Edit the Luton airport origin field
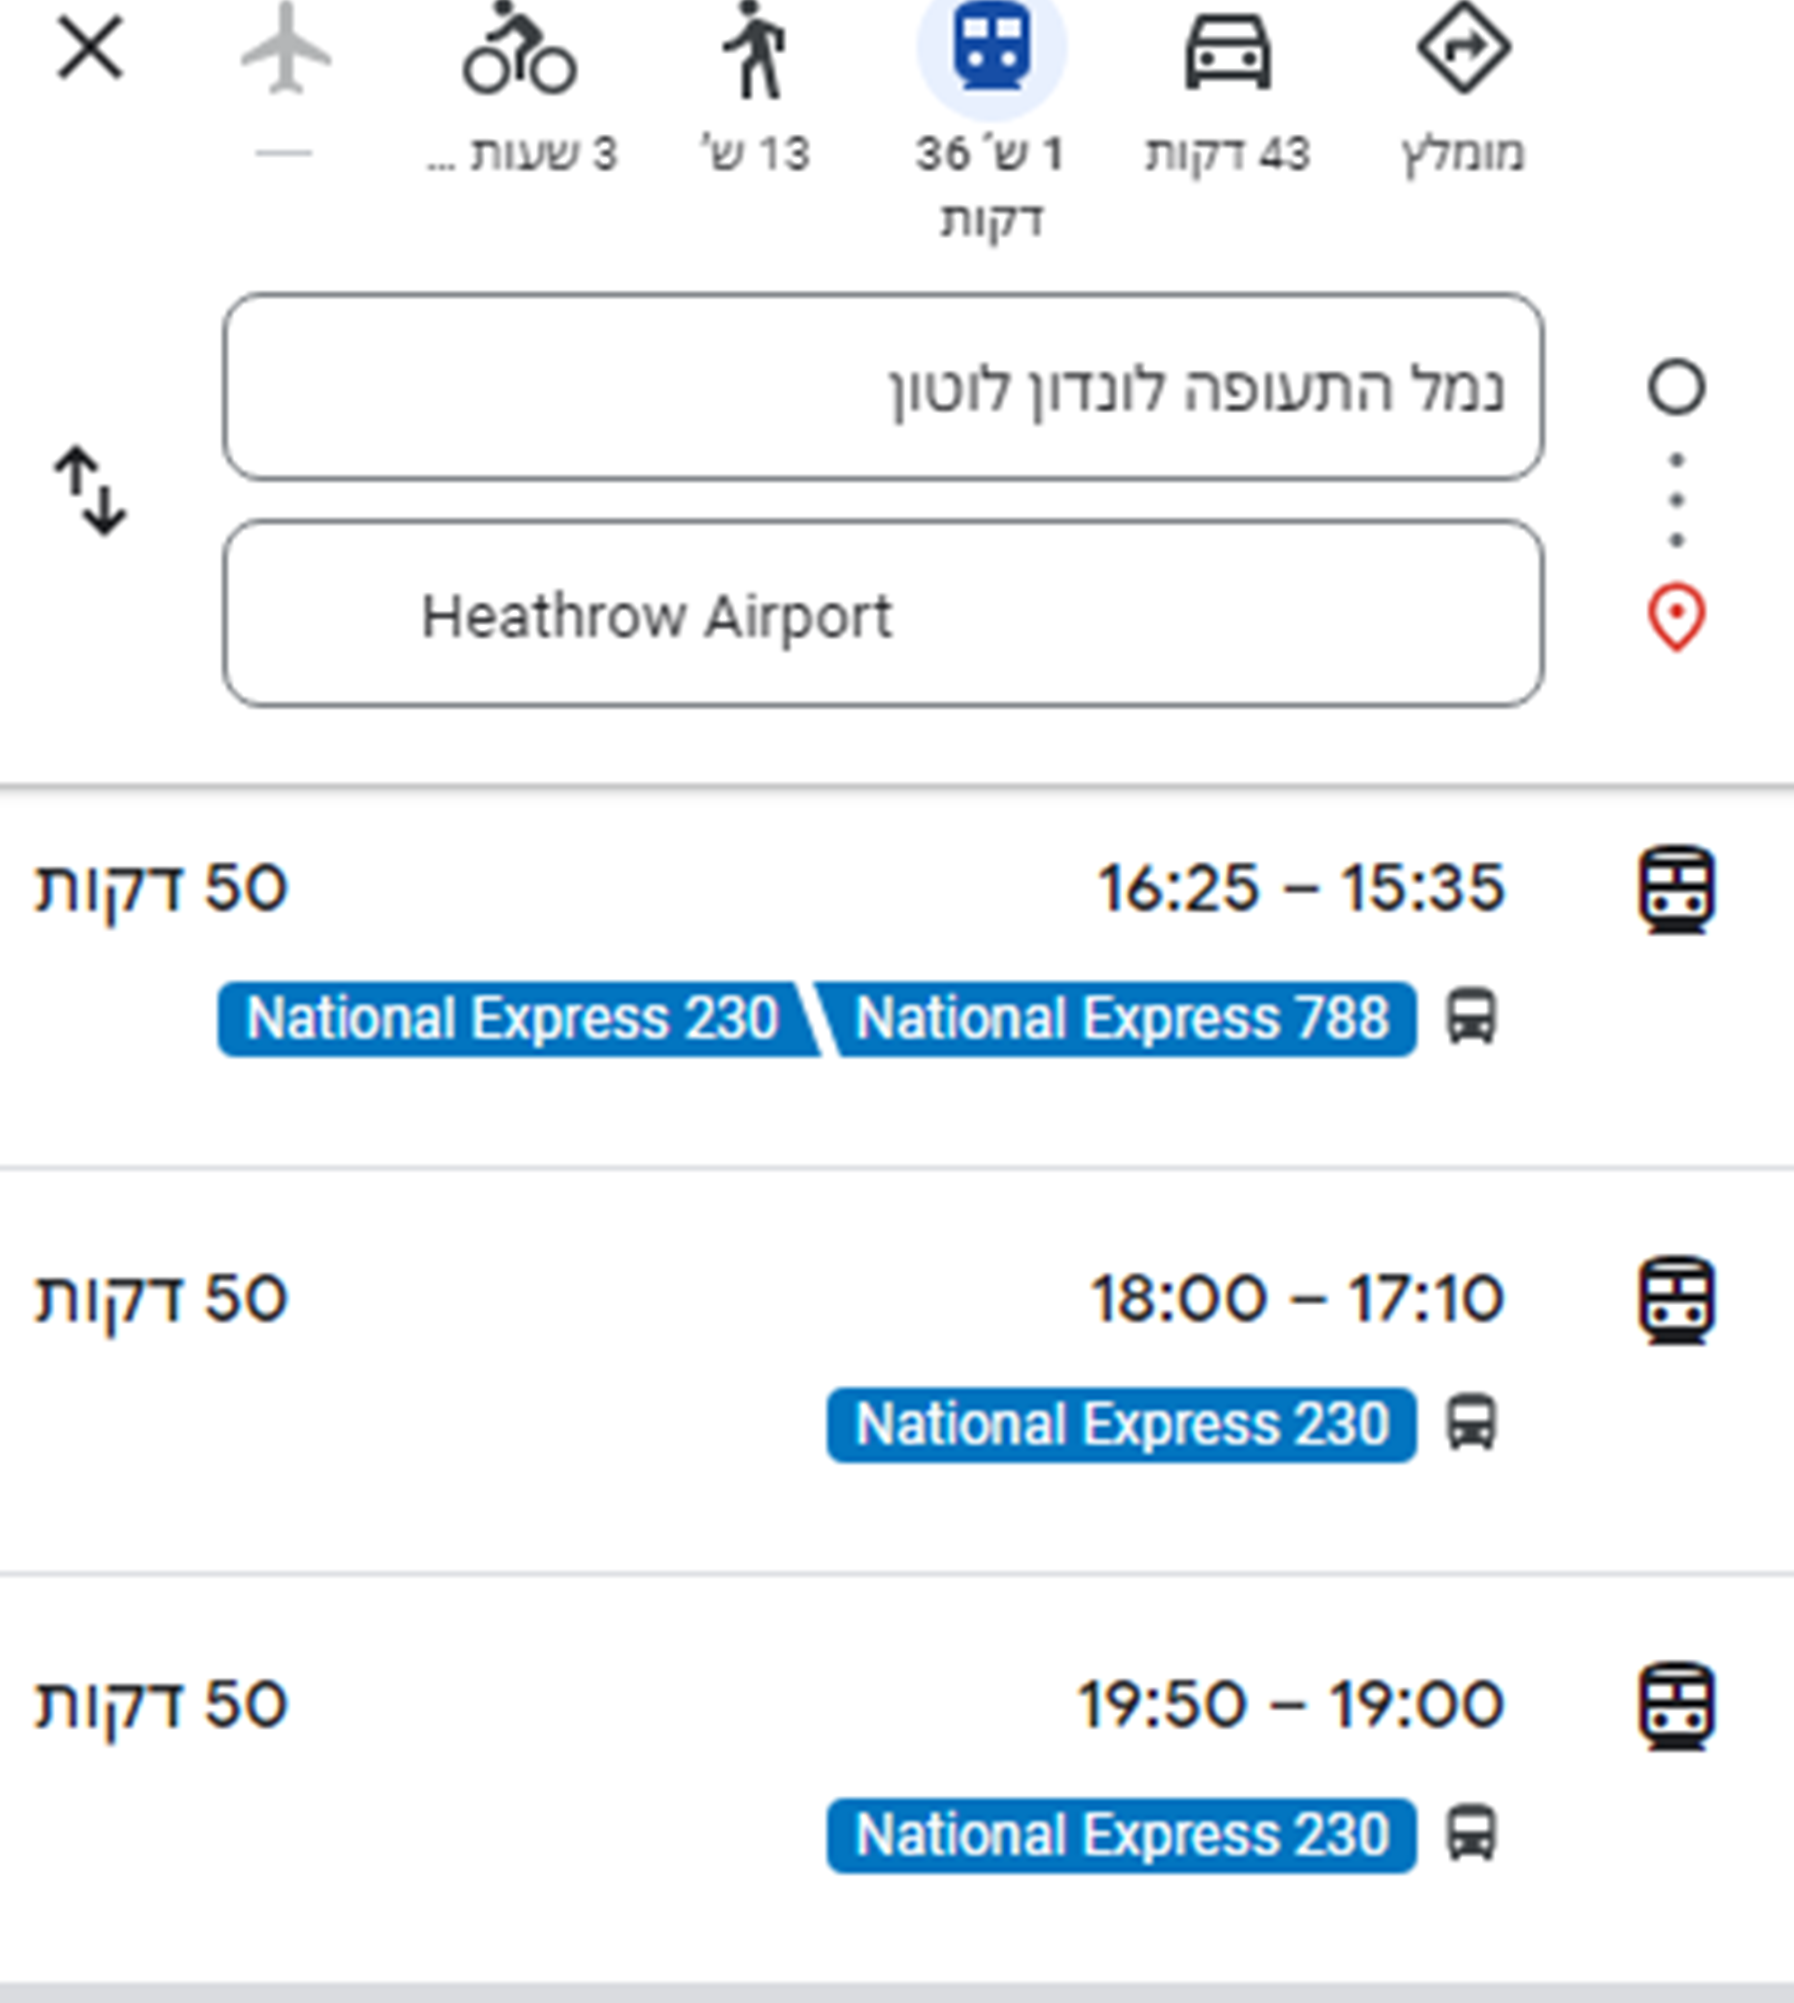Viewport: 1794px width, 2003px height. click(882, 387)
